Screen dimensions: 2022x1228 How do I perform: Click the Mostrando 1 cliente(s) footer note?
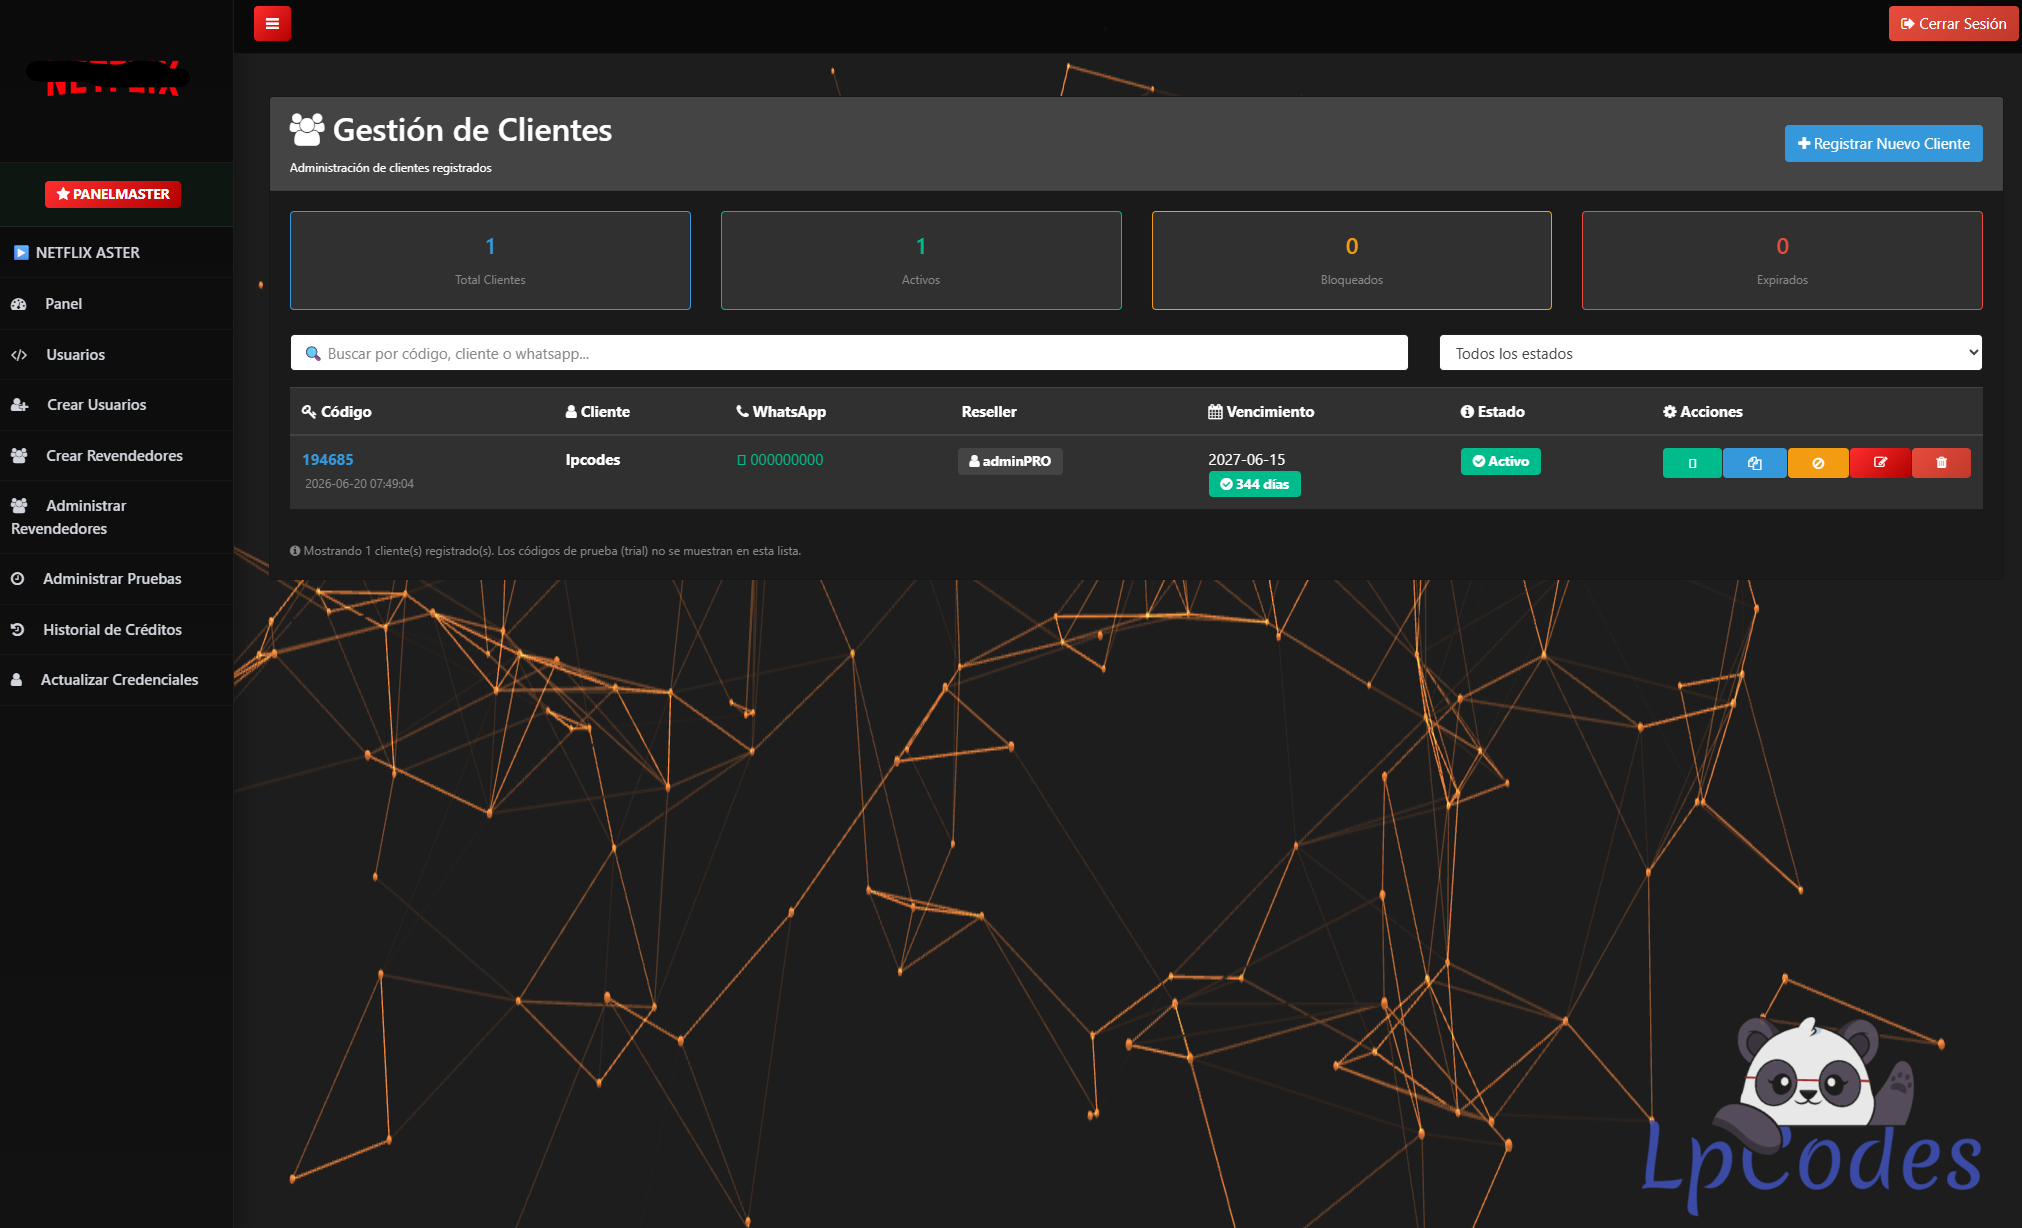[545, 551]
